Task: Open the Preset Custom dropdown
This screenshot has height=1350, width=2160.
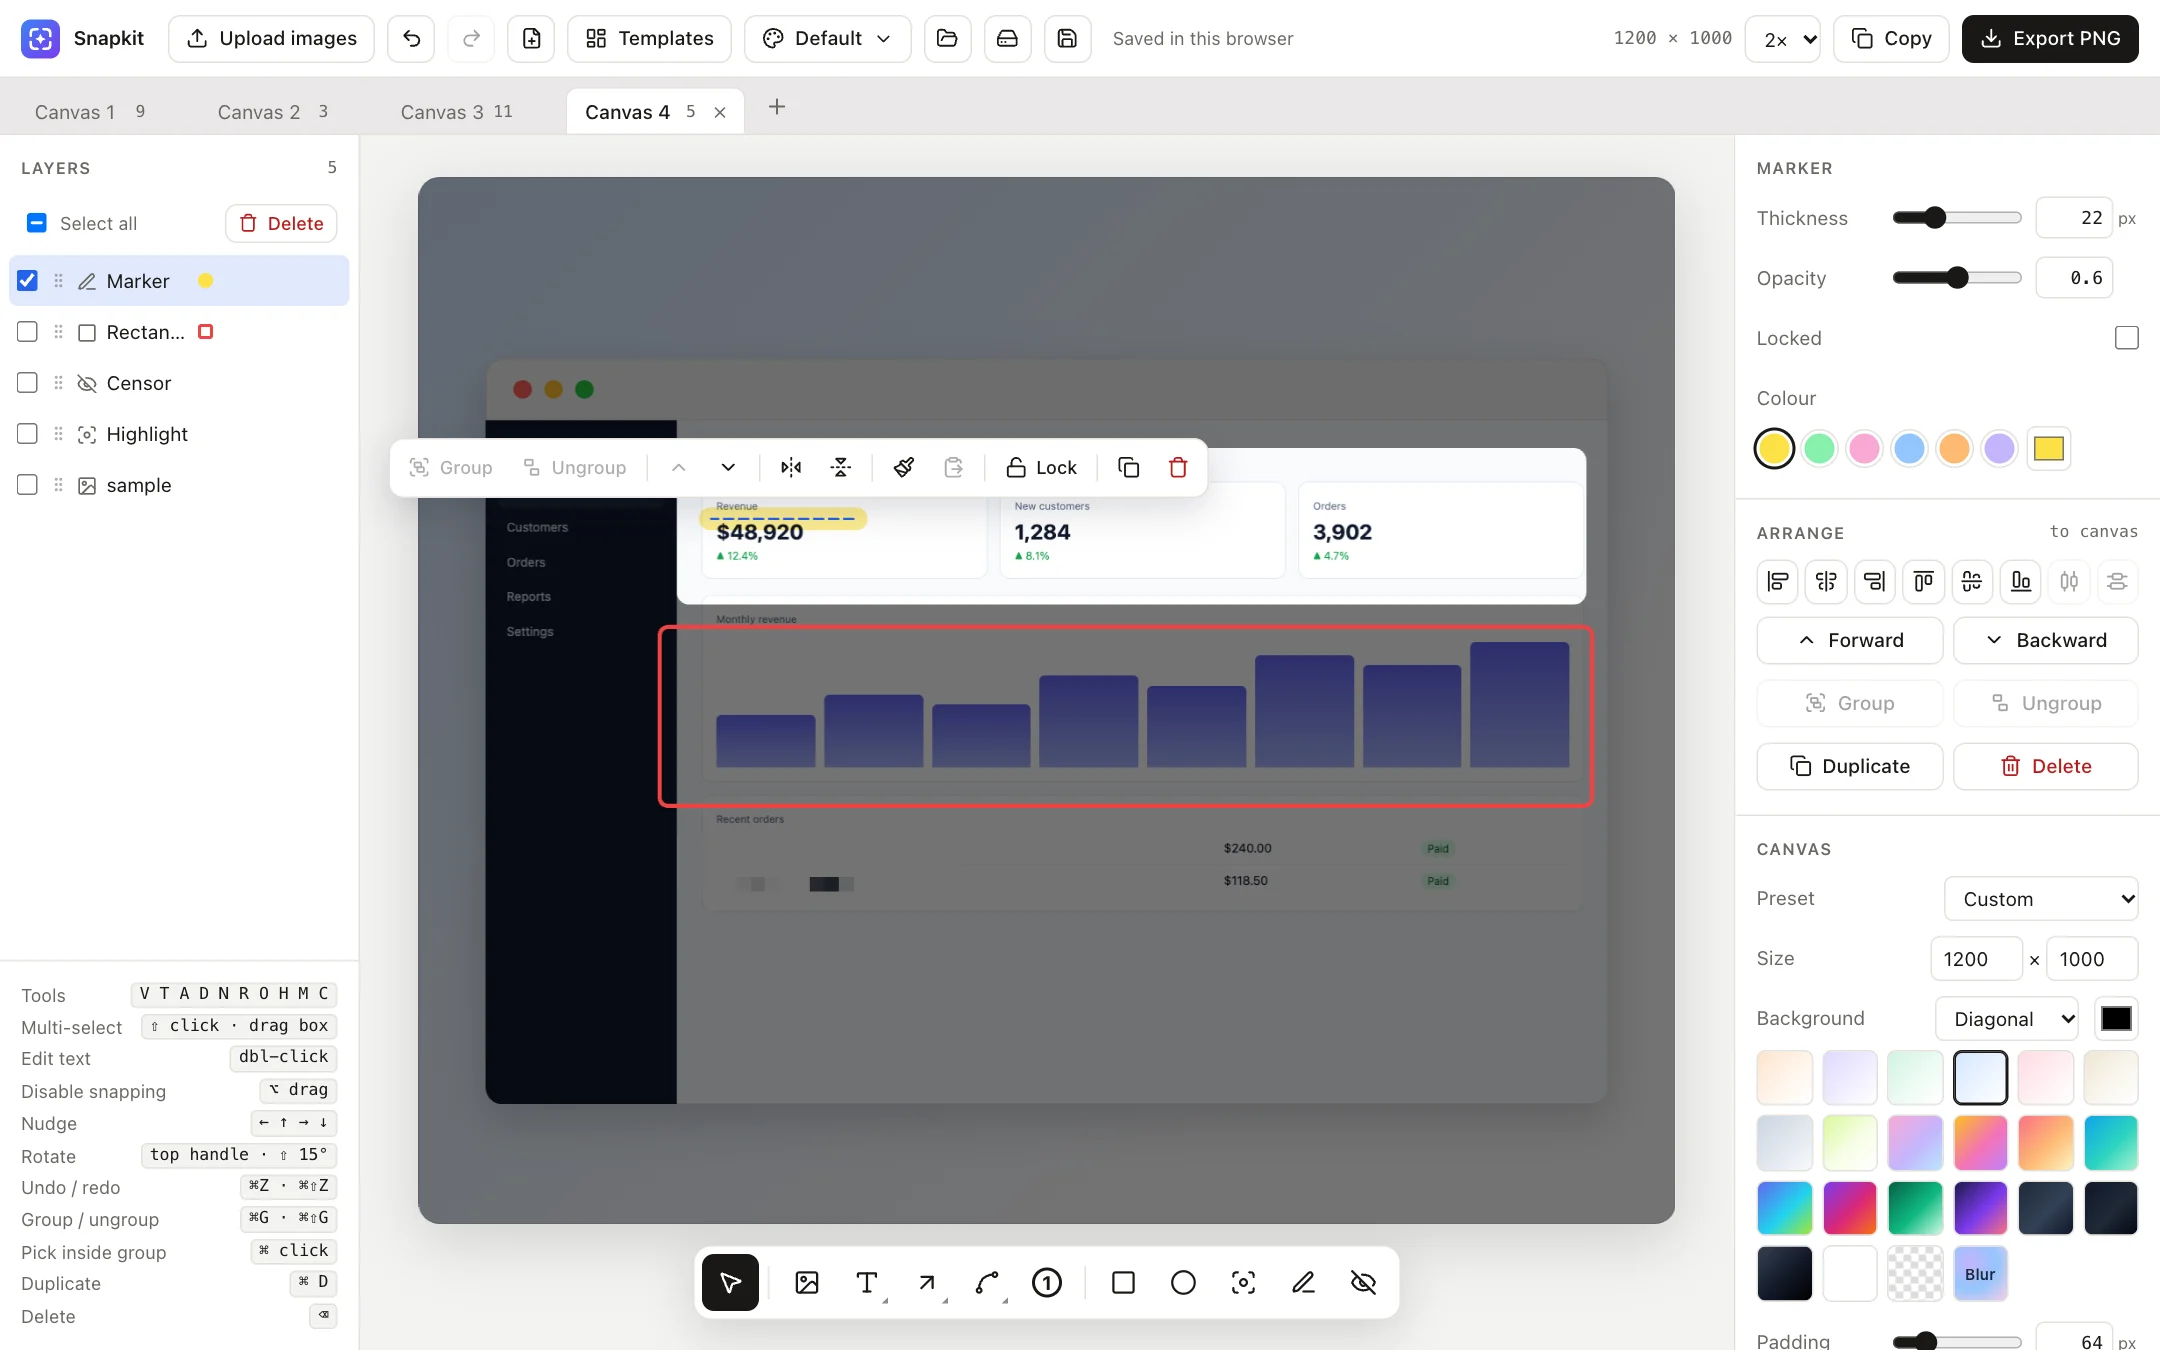Action: pyautogui.click(x=2041, y=899)
